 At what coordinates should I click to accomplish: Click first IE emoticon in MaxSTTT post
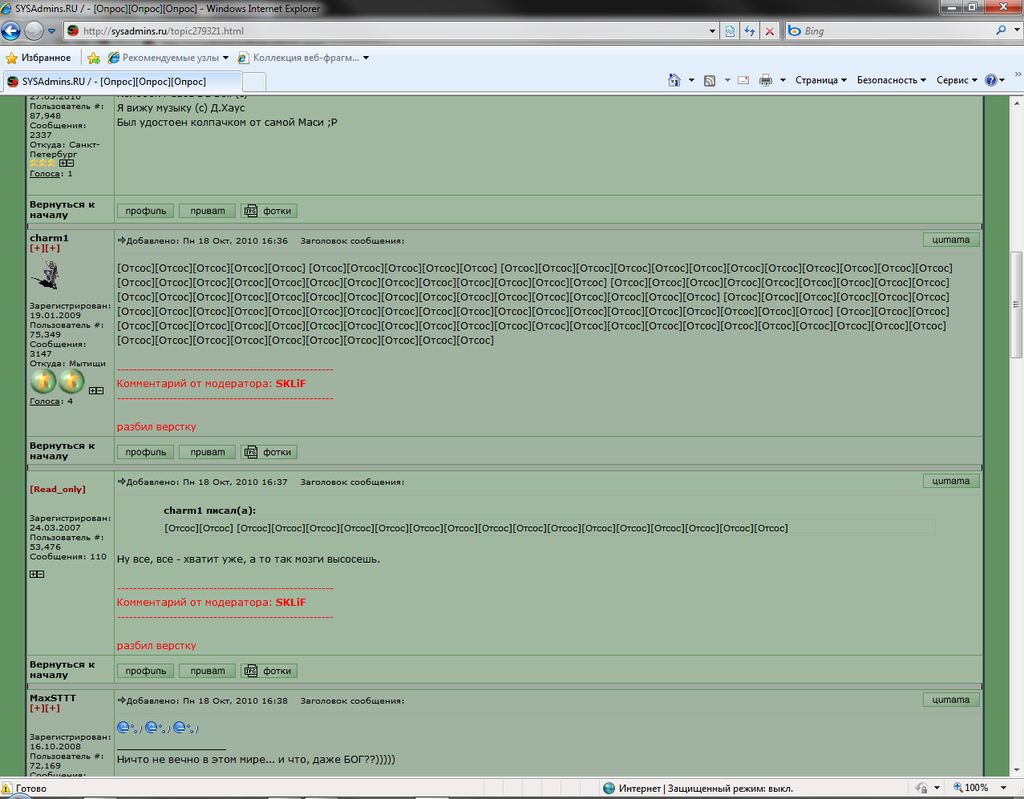click(129, 727)
